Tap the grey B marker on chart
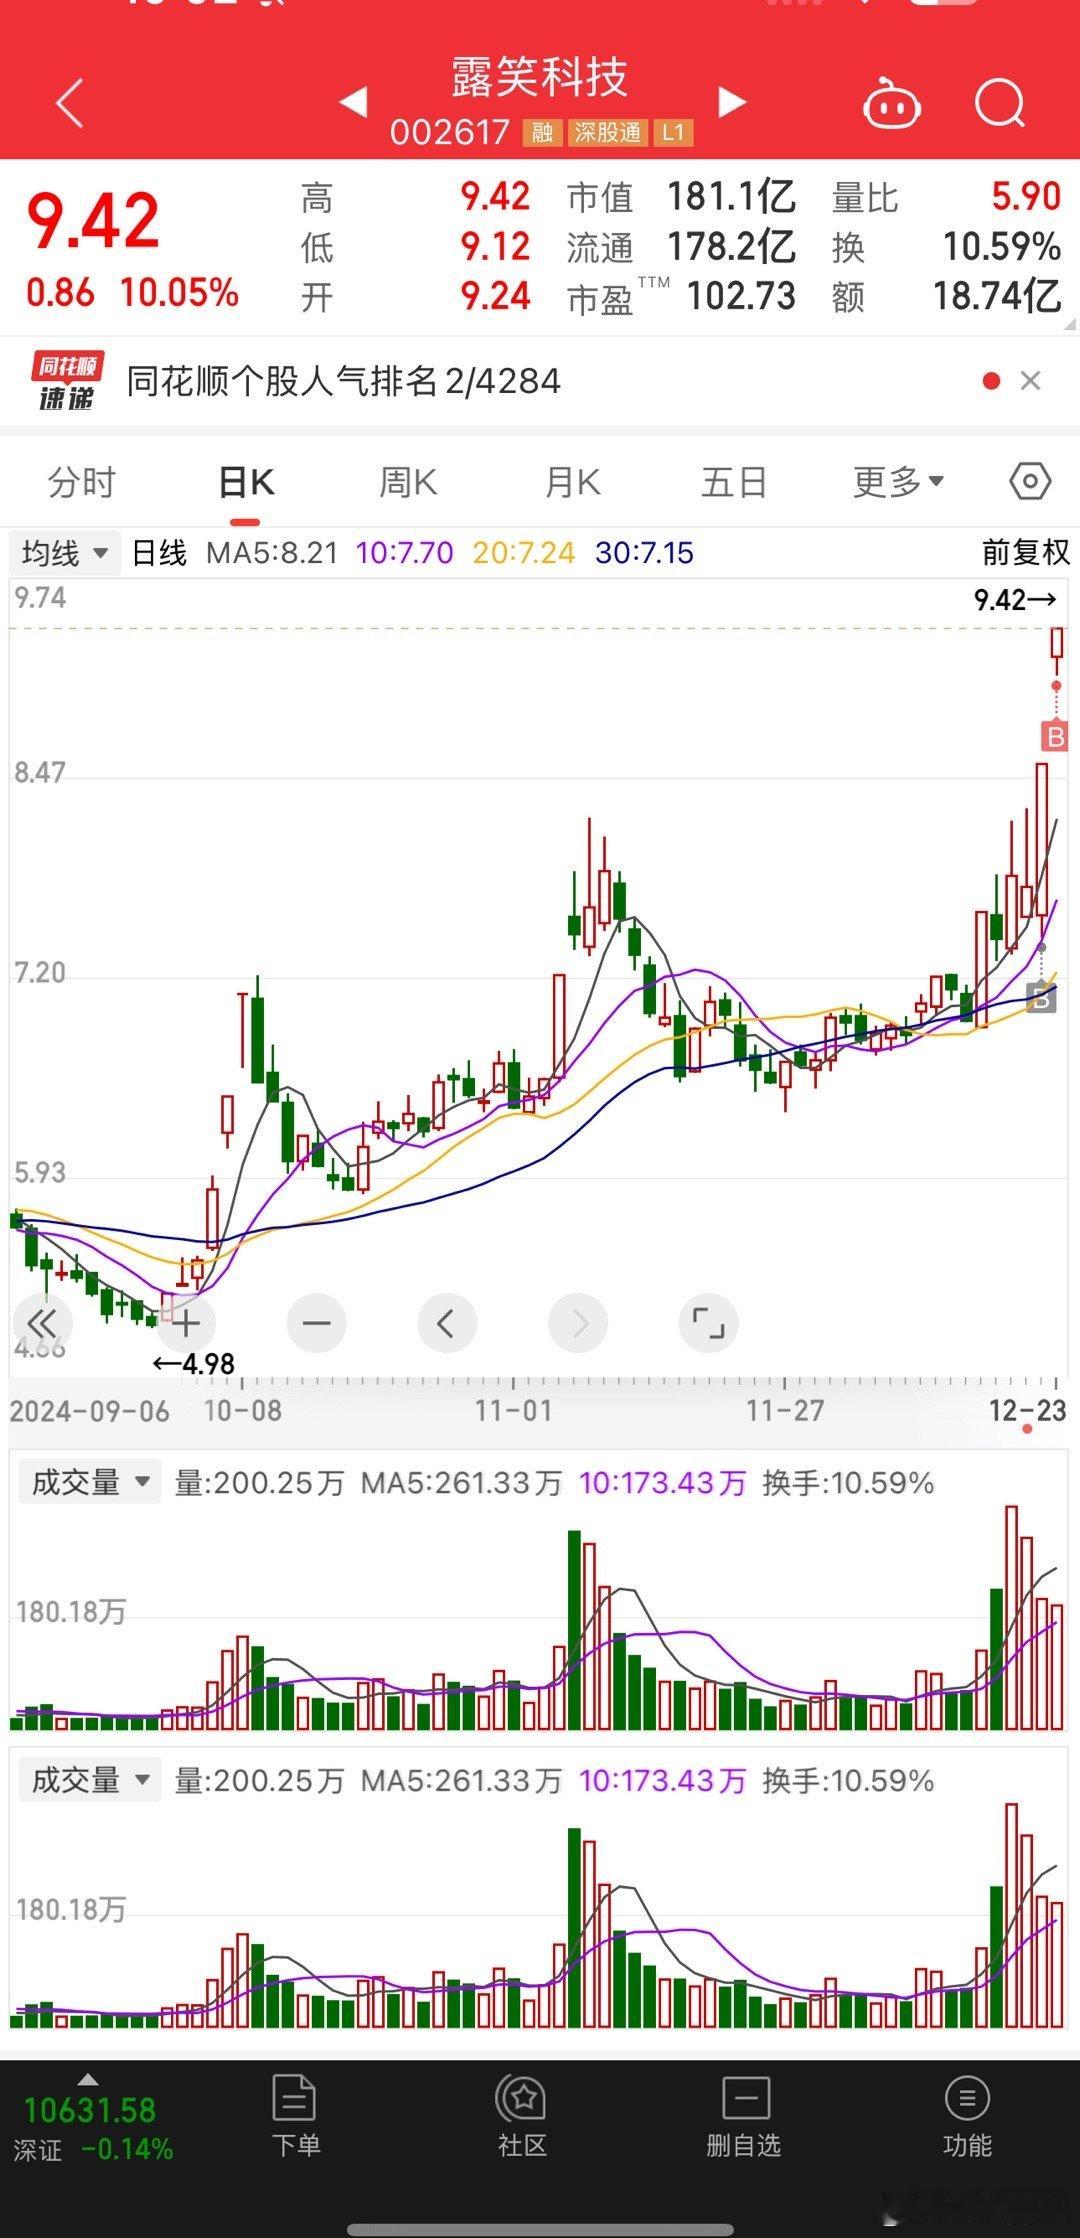 1041,998
